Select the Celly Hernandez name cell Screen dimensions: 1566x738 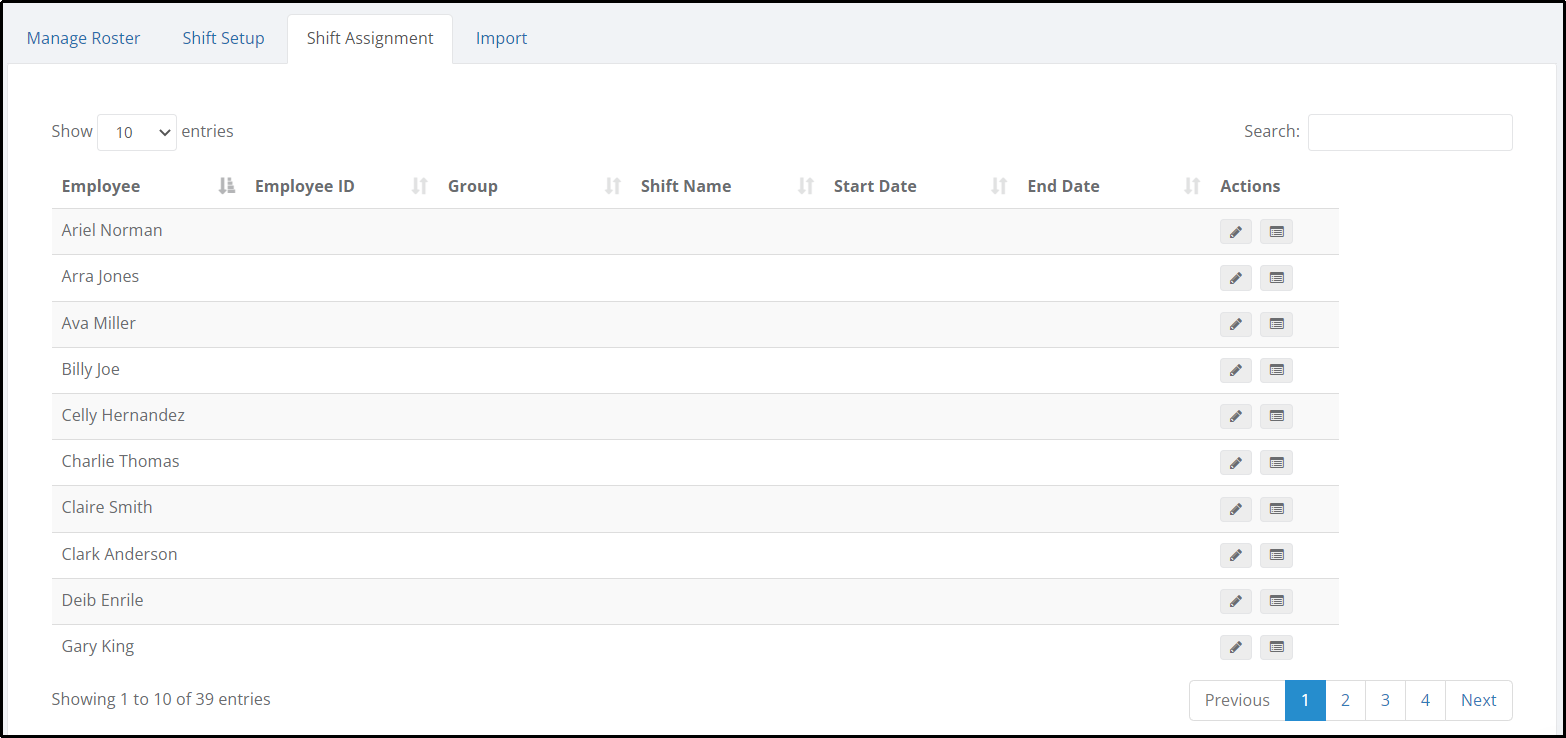click(x=123, y=415)
